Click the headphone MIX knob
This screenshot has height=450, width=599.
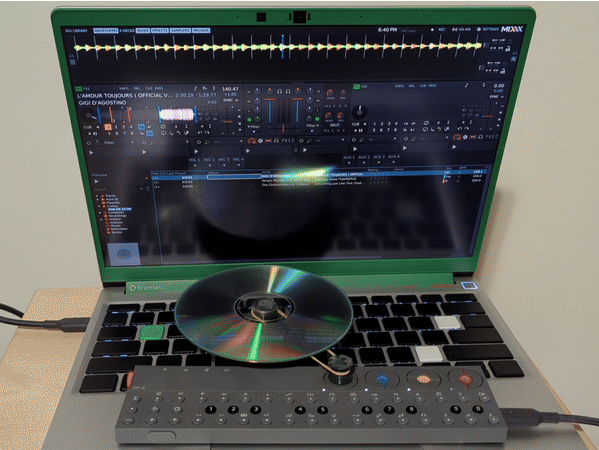coord(340,115)
